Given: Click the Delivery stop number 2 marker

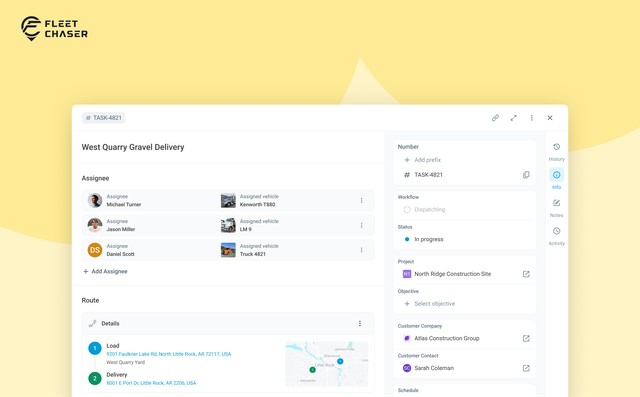Looking at the screenshot, I should pyautogui.click(x=95, y=378).
